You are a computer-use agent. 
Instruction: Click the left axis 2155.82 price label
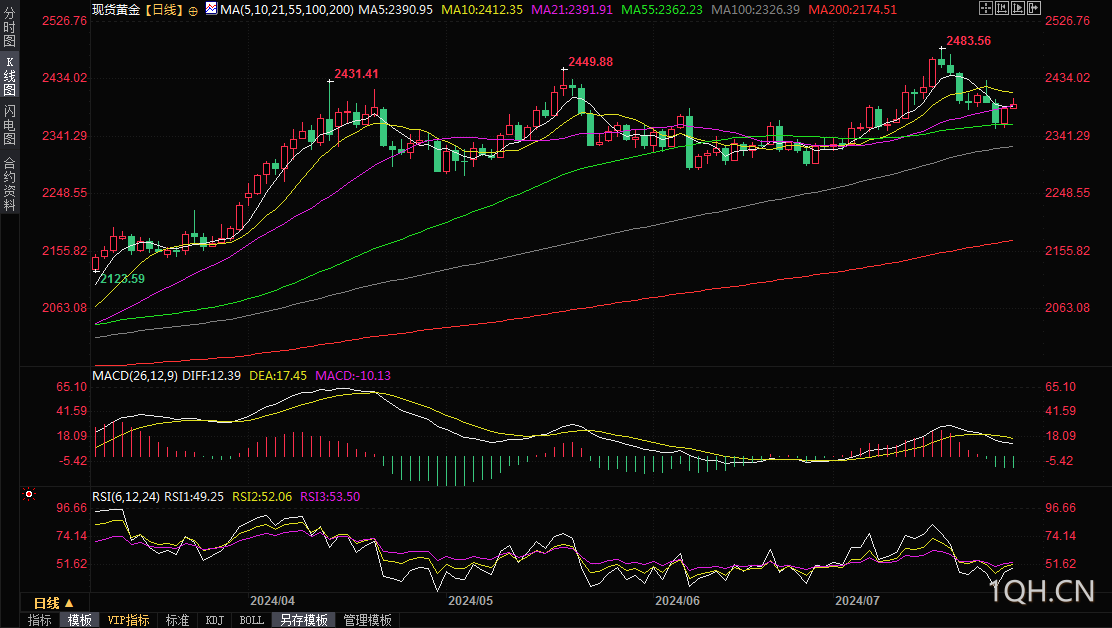(x=65, y=251)
